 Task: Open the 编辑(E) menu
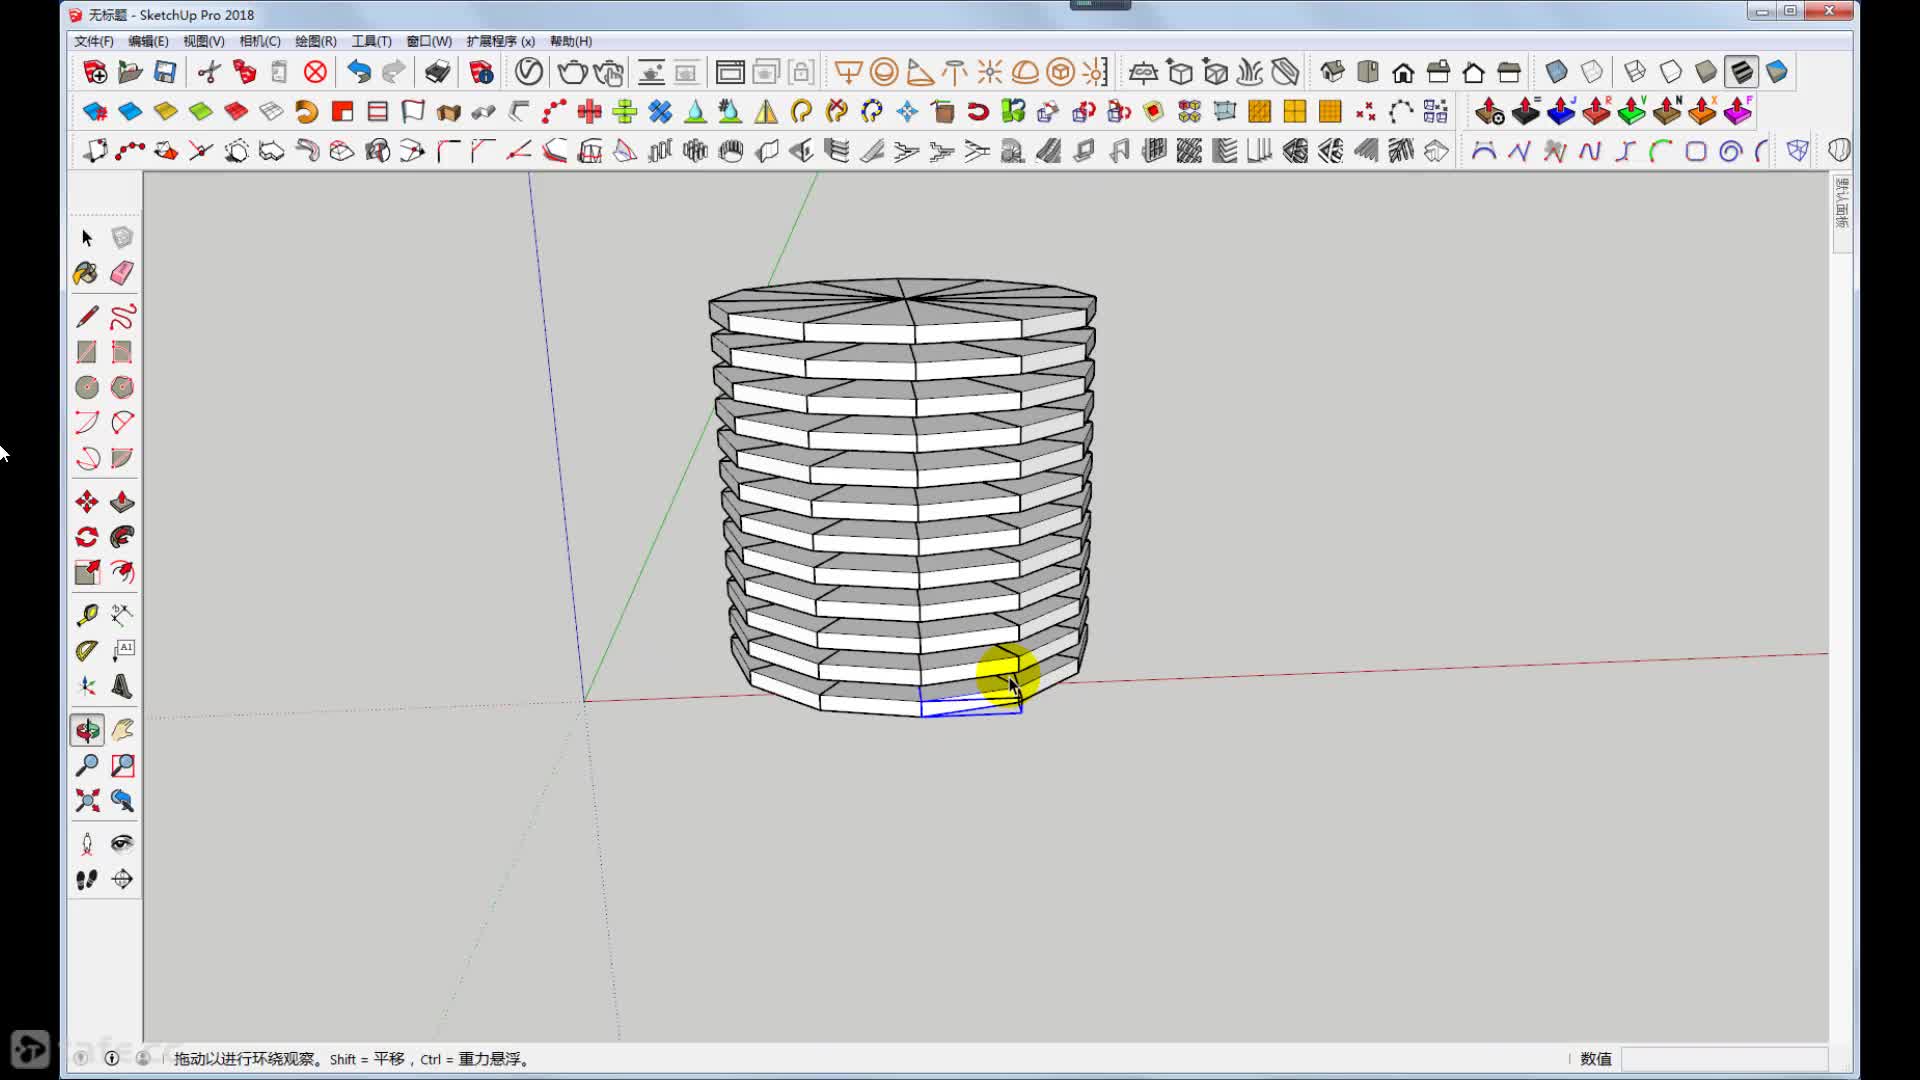148,41
